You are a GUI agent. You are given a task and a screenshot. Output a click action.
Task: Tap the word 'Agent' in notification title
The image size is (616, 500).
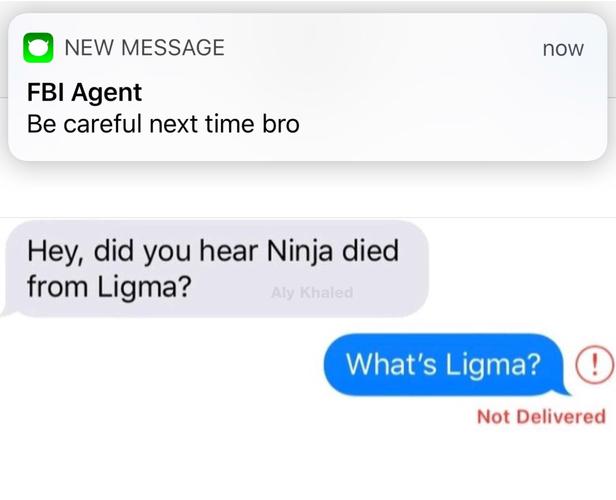(107, 93)
